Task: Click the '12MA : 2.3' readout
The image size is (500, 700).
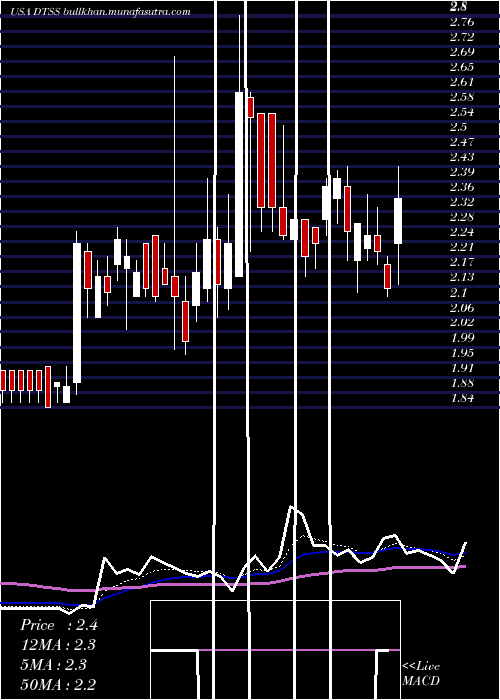Action: [58, 645]
